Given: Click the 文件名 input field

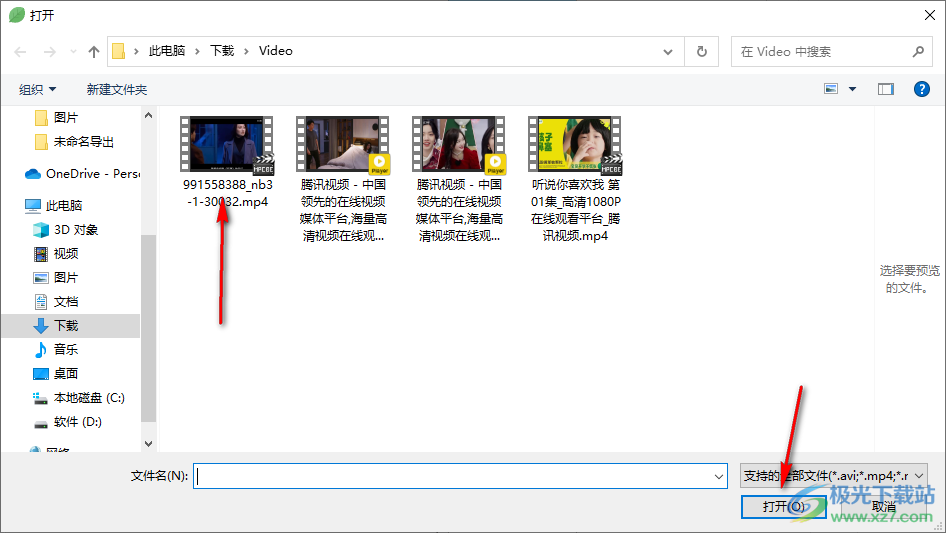Looking at the screenshot, I should click(x=452, y=476).
